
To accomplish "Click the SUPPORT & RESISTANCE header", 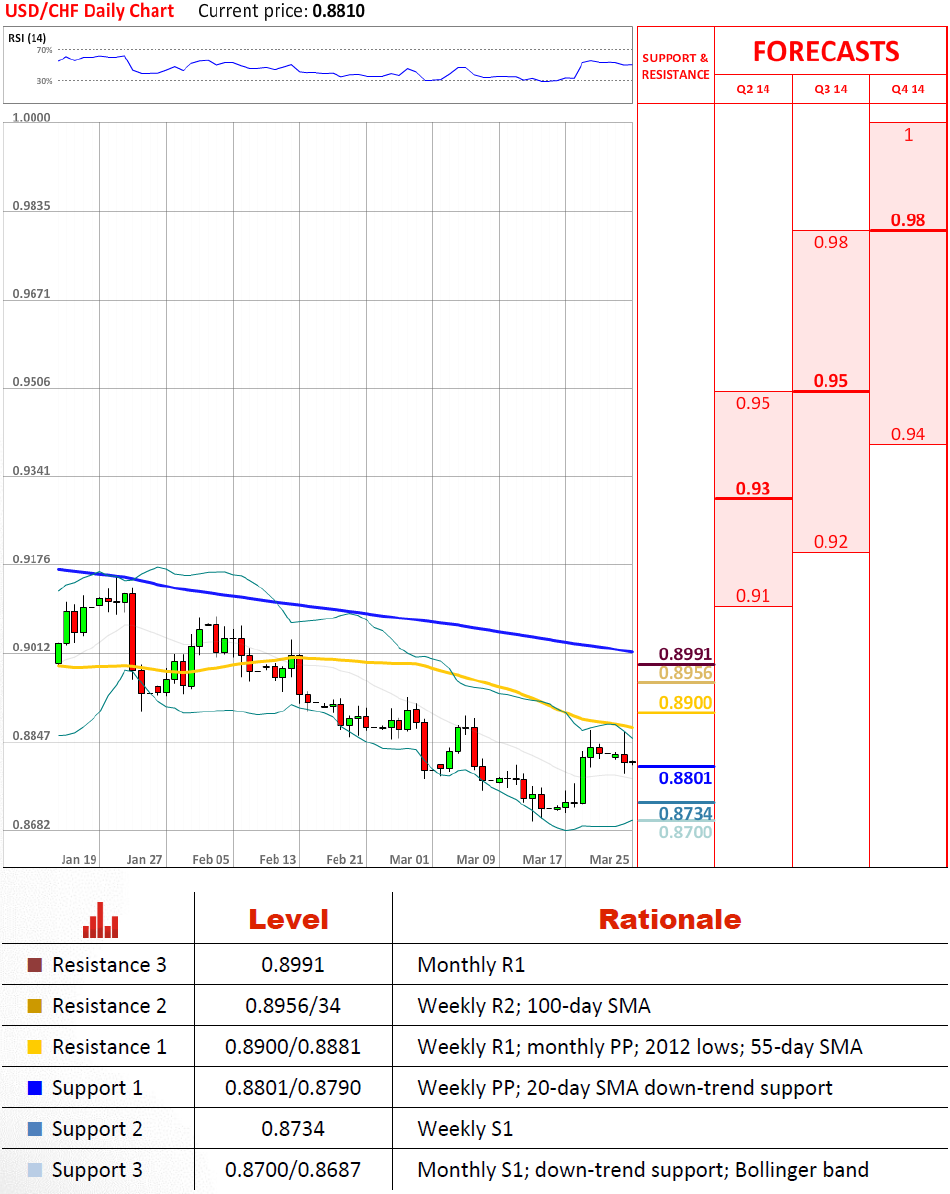I will (675, 66).
